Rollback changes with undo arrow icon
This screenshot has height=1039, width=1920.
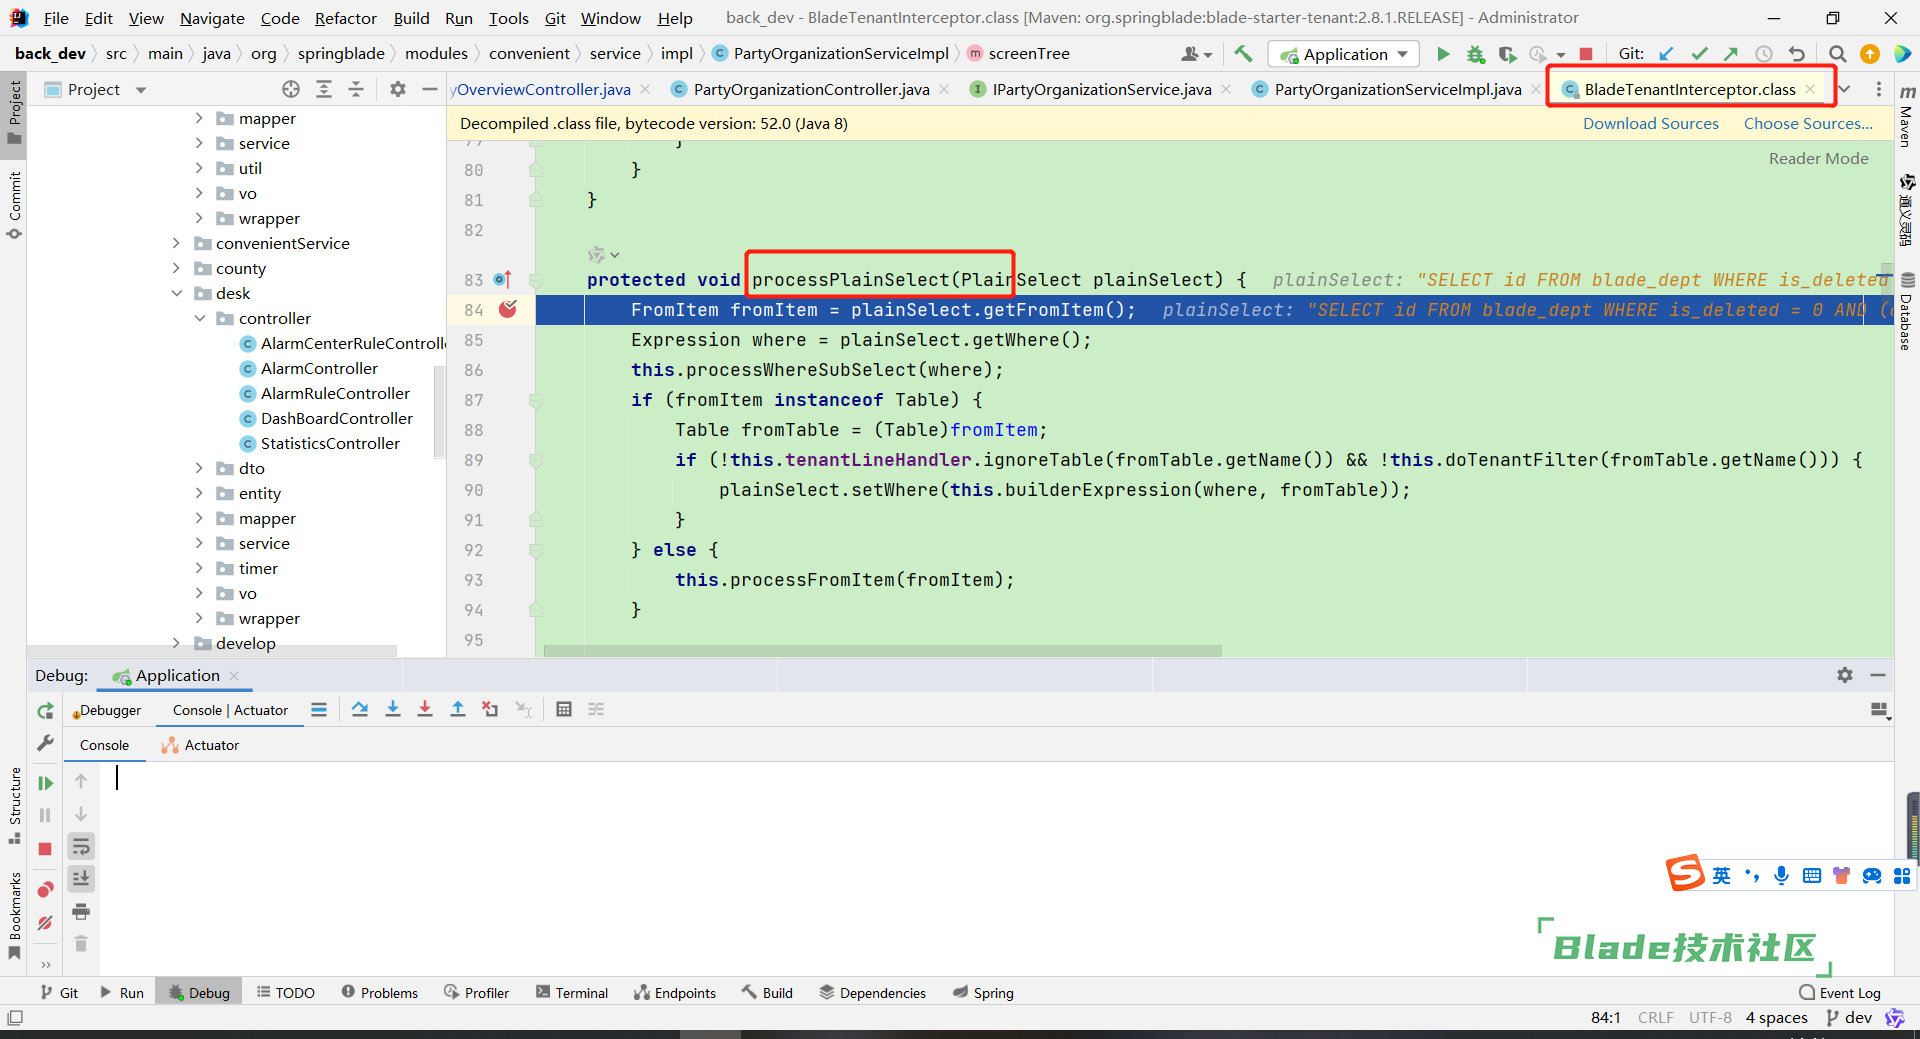coord(1797,54)
